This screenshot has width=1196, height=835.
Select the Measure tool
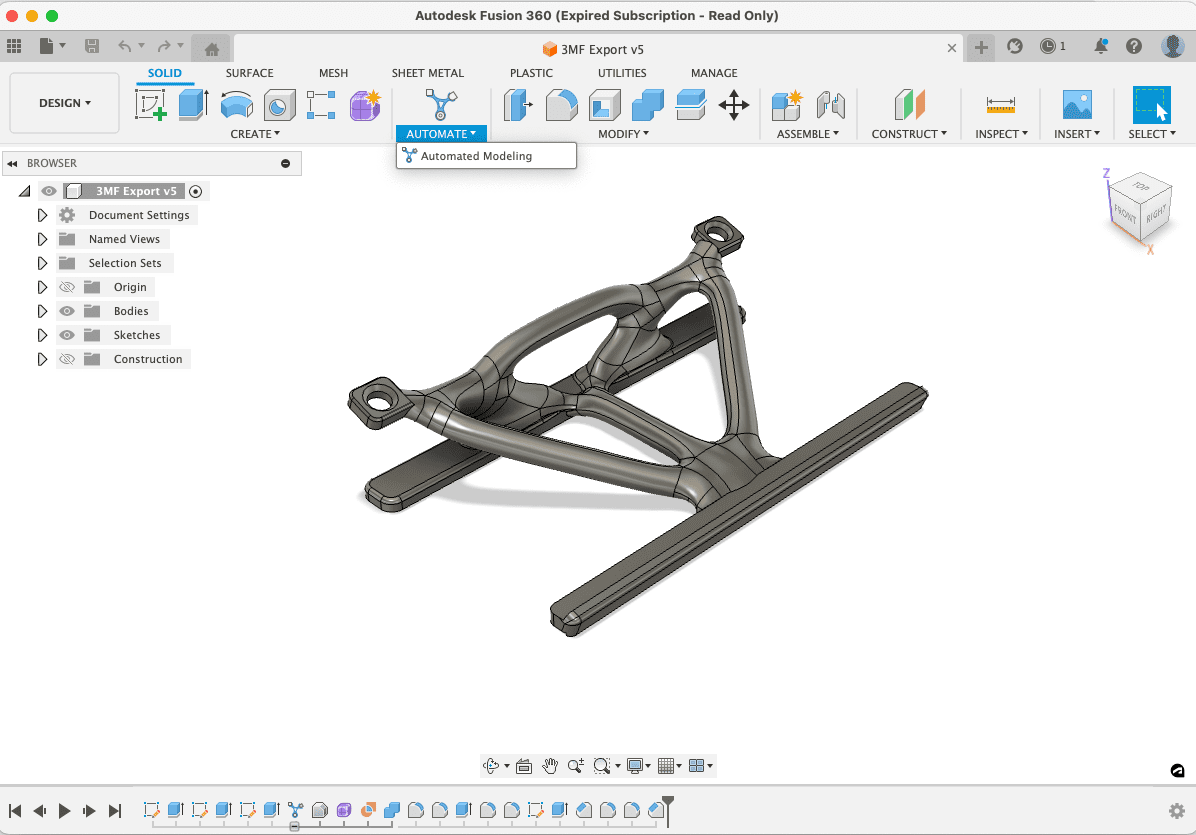point(1001,104)
